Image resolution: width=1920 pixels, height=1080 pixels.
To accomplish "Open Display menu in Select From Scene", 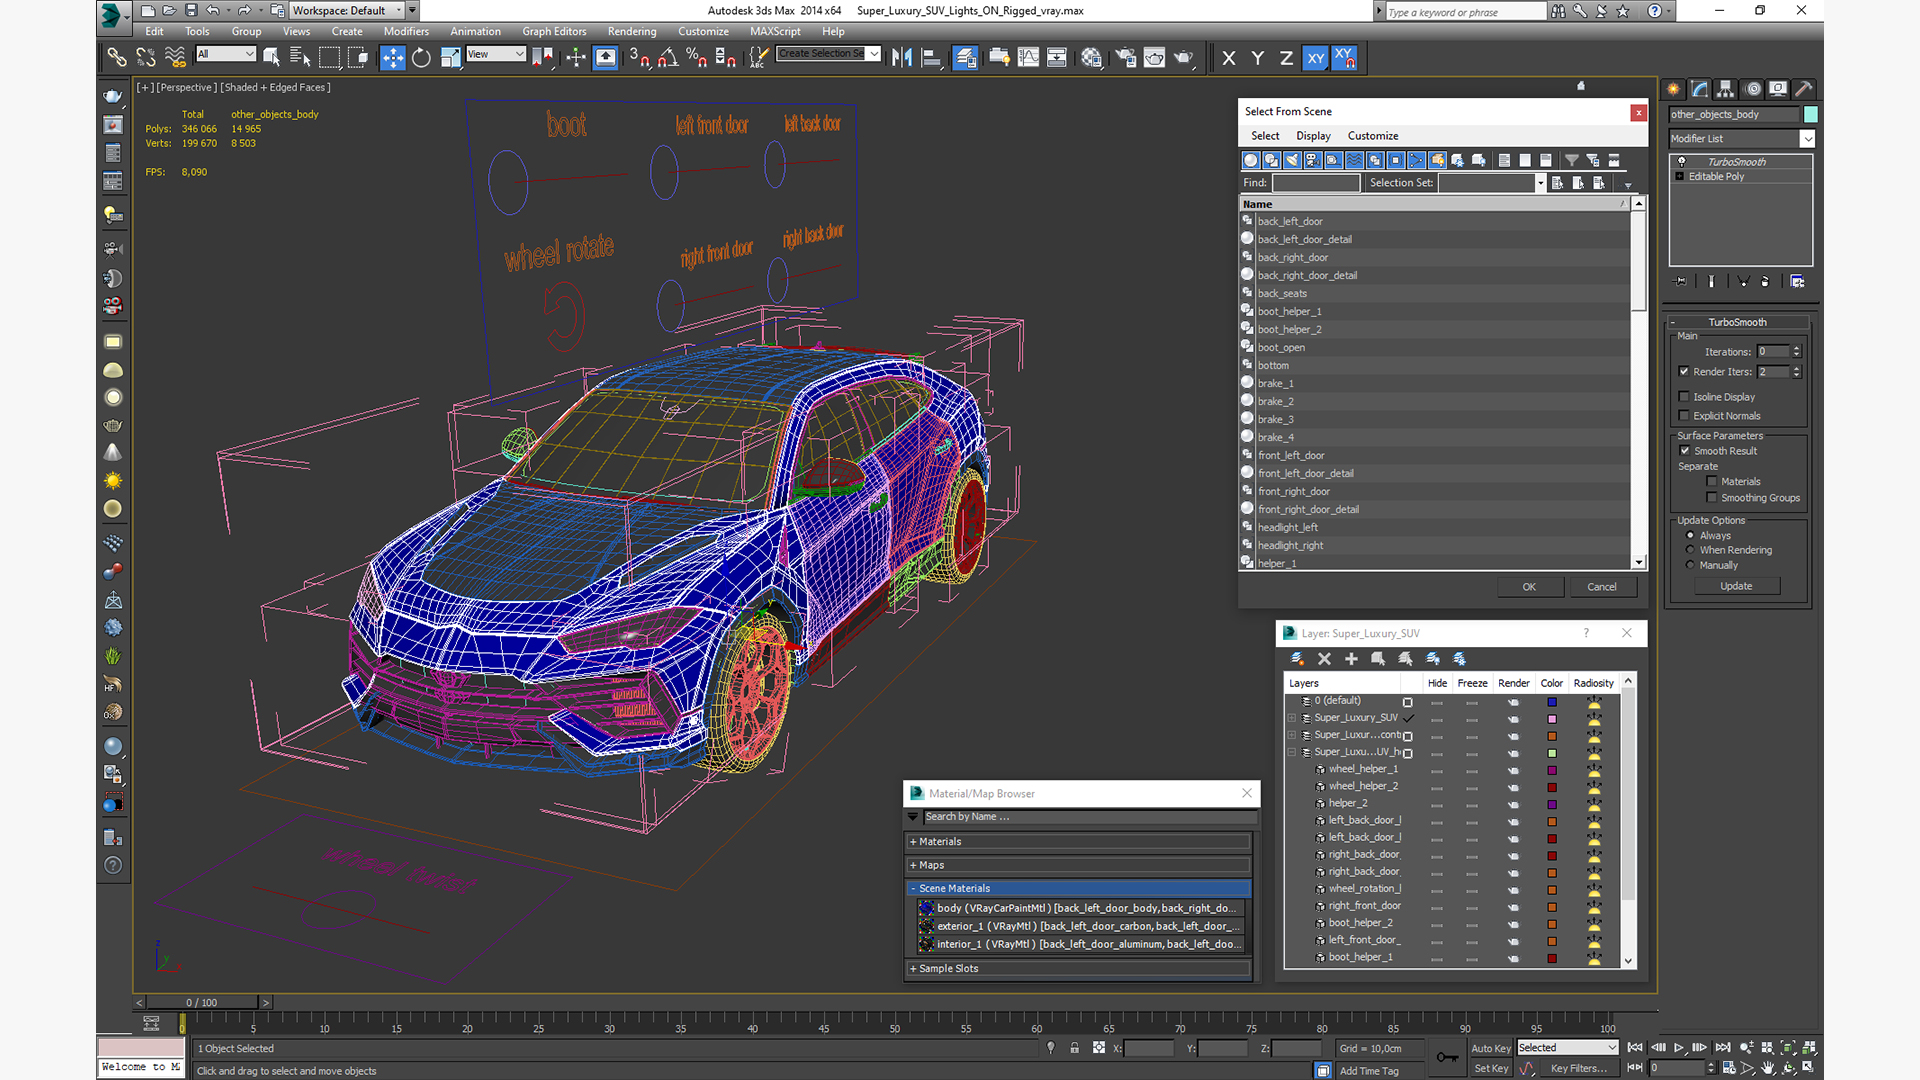I will [1313, 136].
